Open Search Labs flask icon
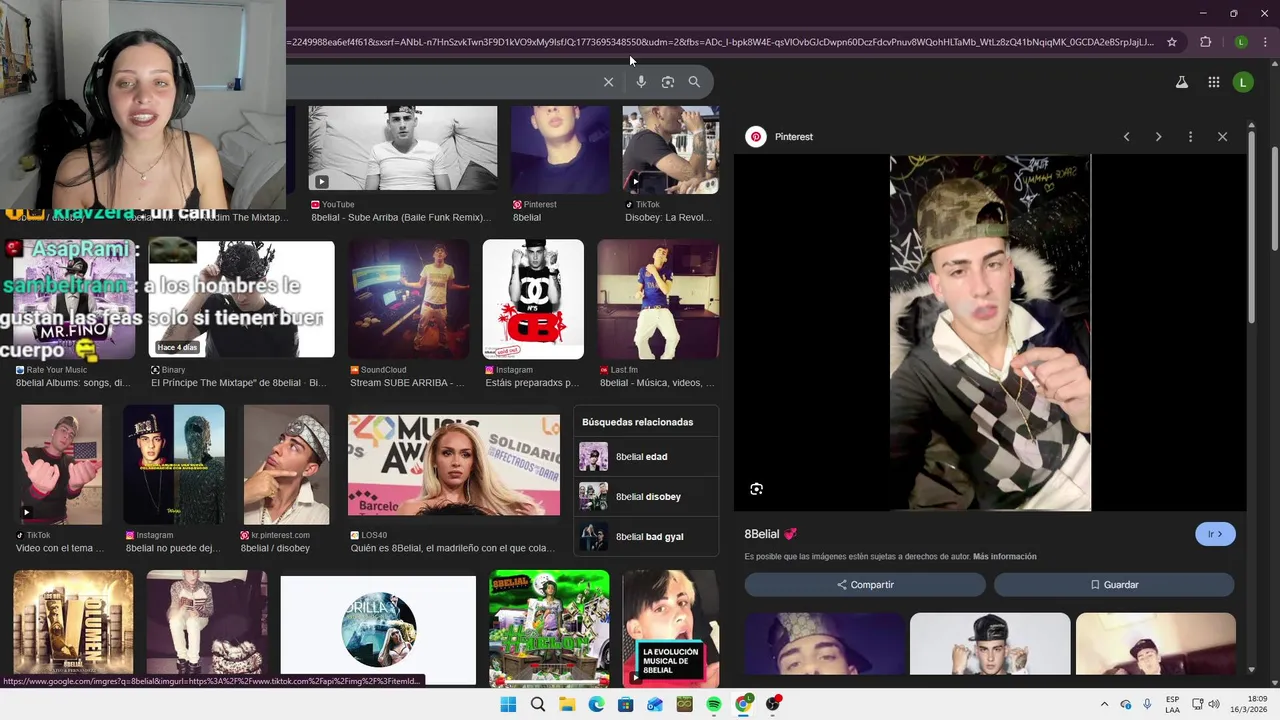 (1181, 82)
